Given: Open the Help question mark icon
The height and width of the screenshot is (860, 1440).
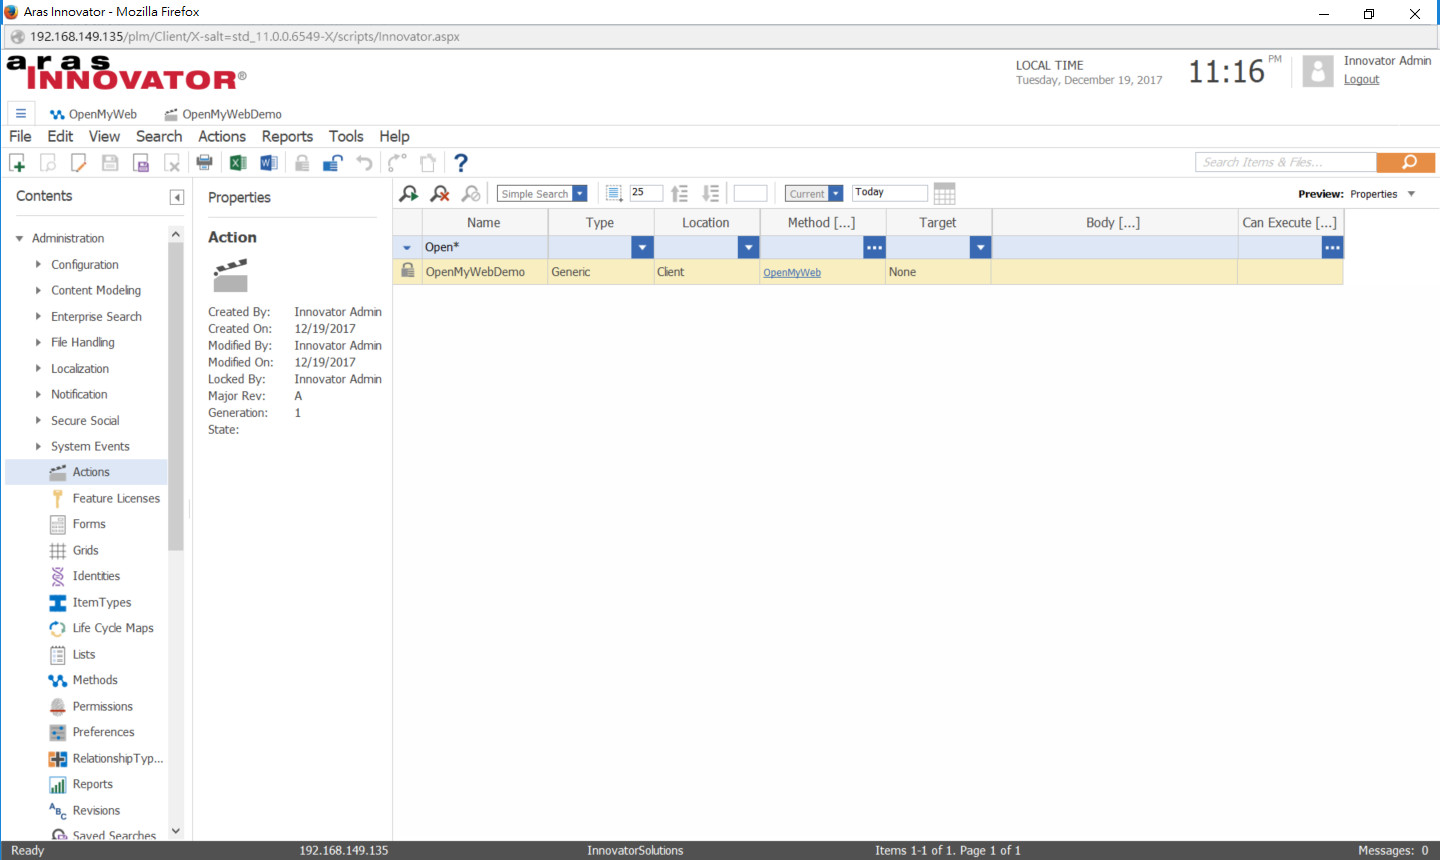Looking at the screenshot, I should [x=460, y=163].
